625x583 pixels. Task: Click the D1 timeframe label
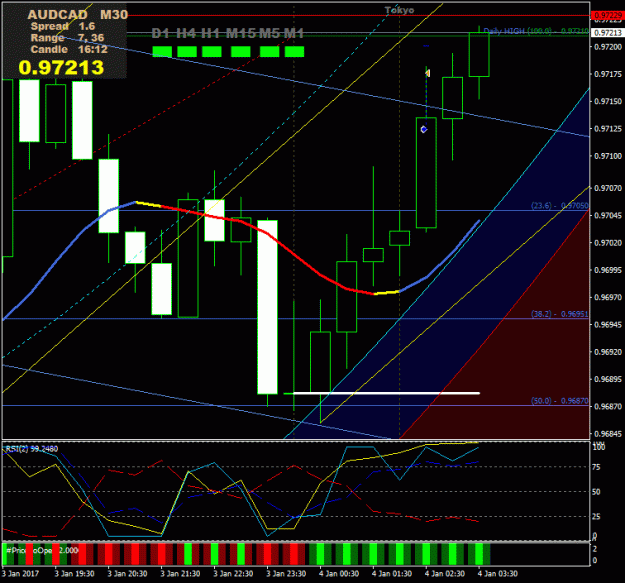click(161, 33)
